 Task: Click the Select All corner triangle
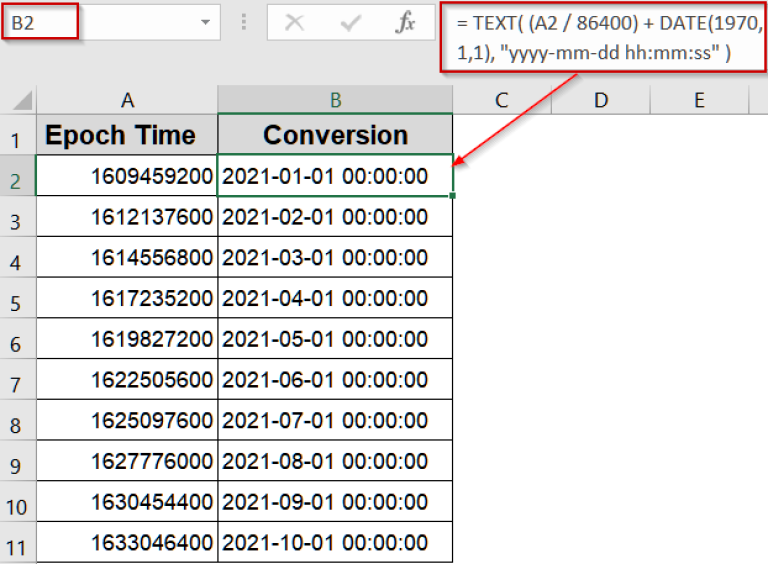(23, 100)
